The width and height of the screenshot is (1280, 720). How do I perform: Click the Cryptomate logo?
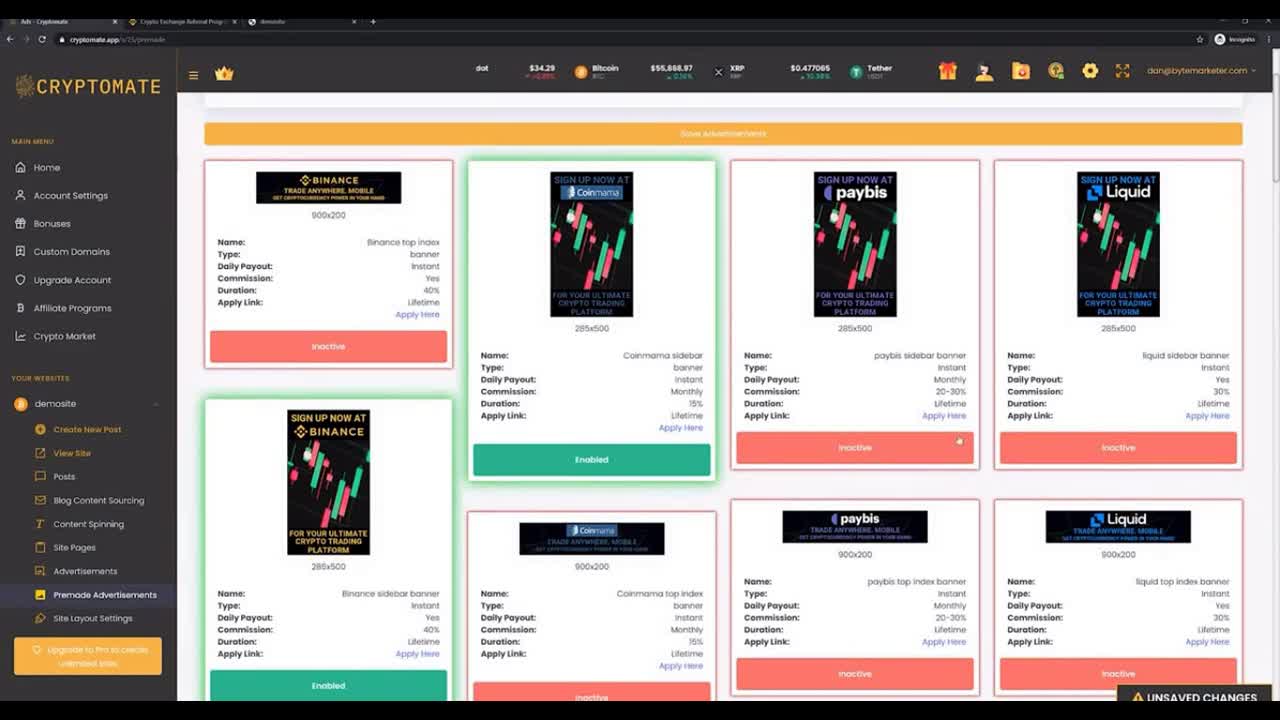(x=88, y=86)
